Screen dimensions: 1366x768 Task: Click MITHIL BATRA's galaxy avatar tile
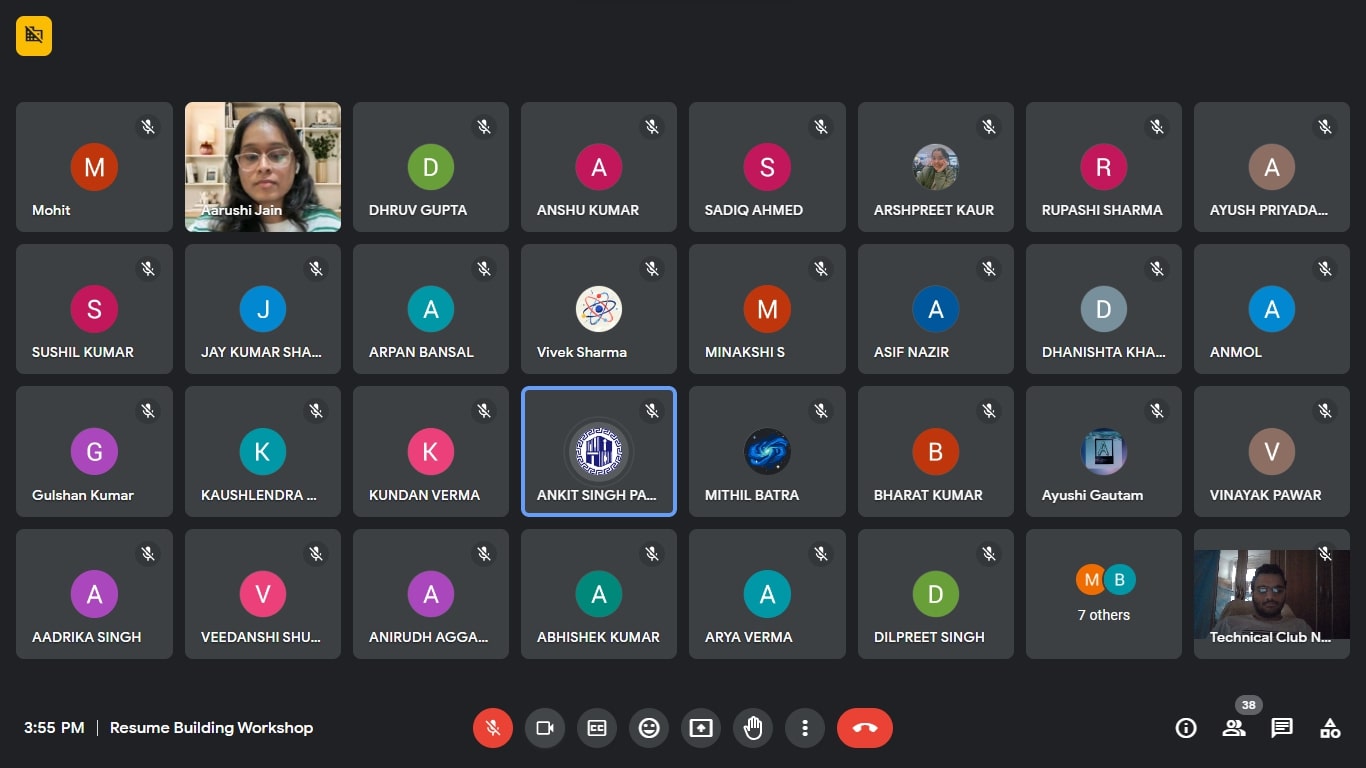click(767, 452)
